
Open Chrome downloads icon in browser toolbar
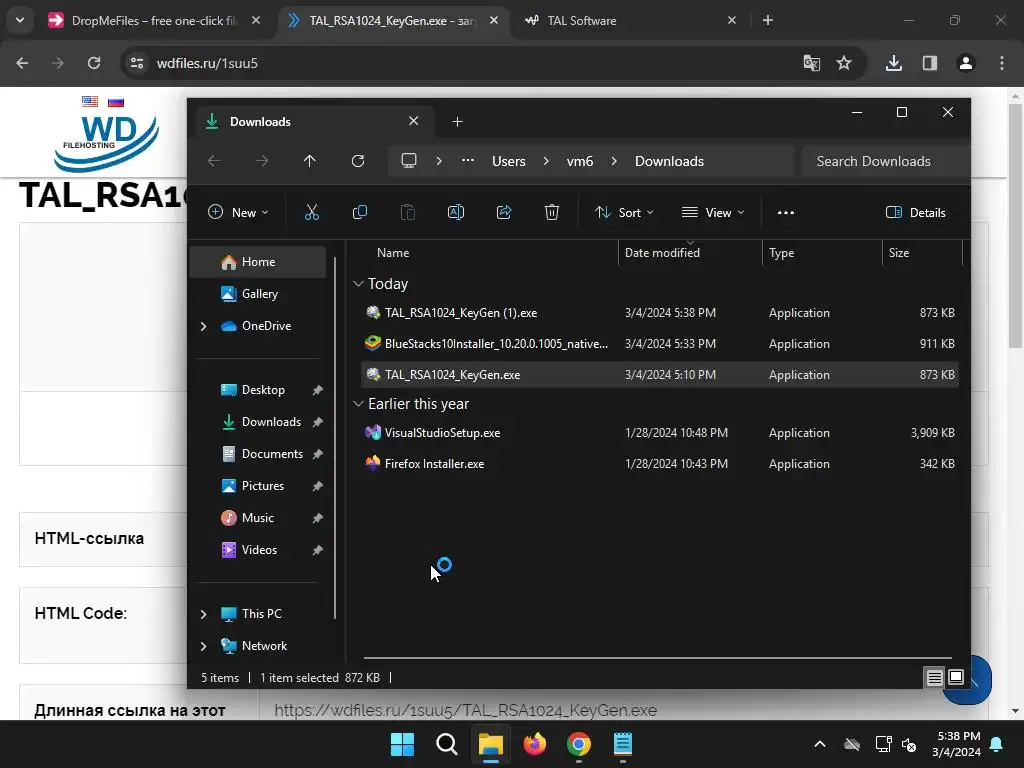coord(894,63)
